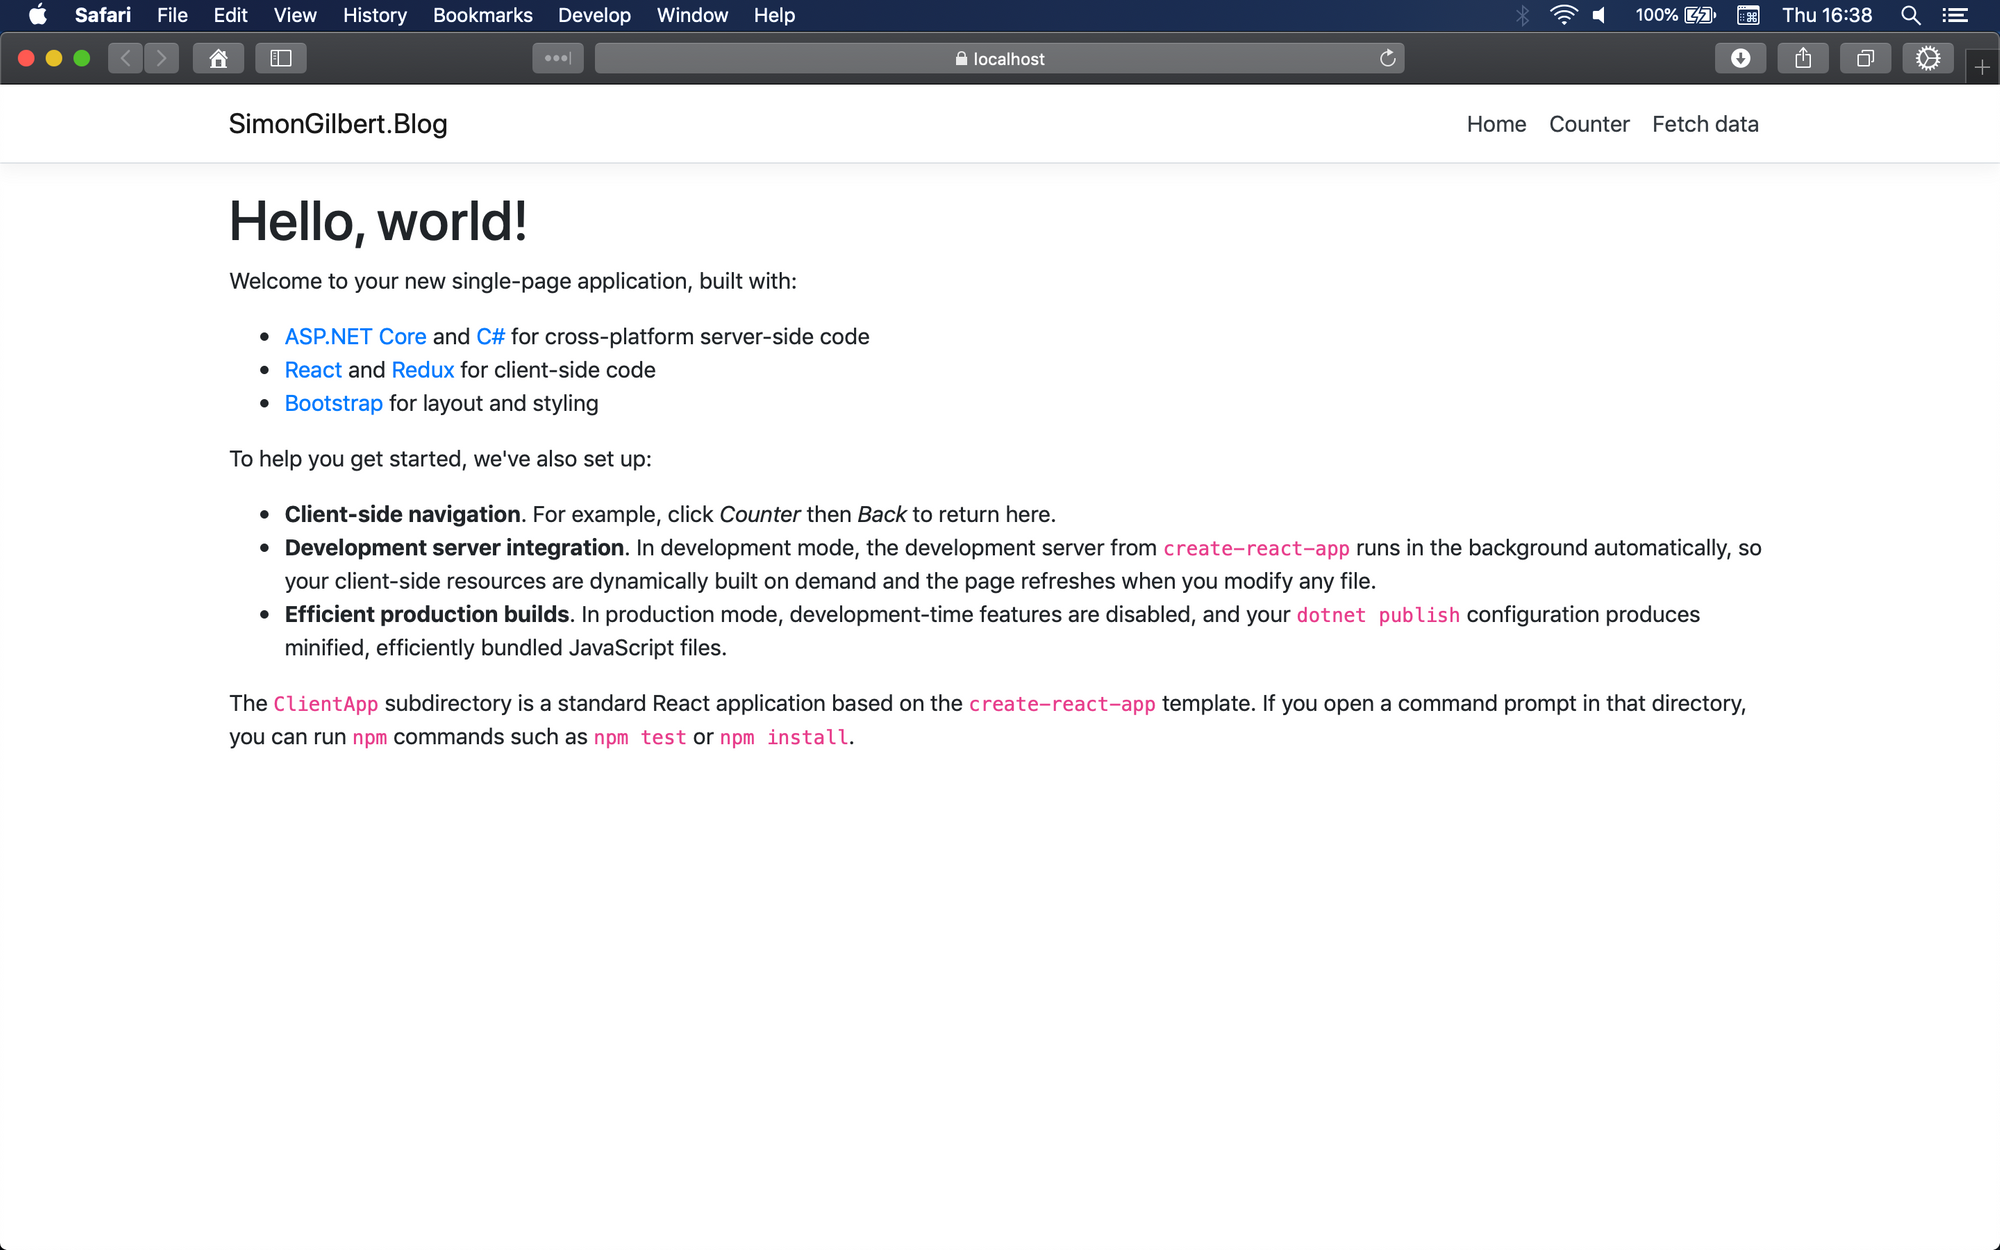The height and width of the screenshot is (1250, 2000).
Task: Click the tab overview icon
Action: click(x=1863, y=58)
